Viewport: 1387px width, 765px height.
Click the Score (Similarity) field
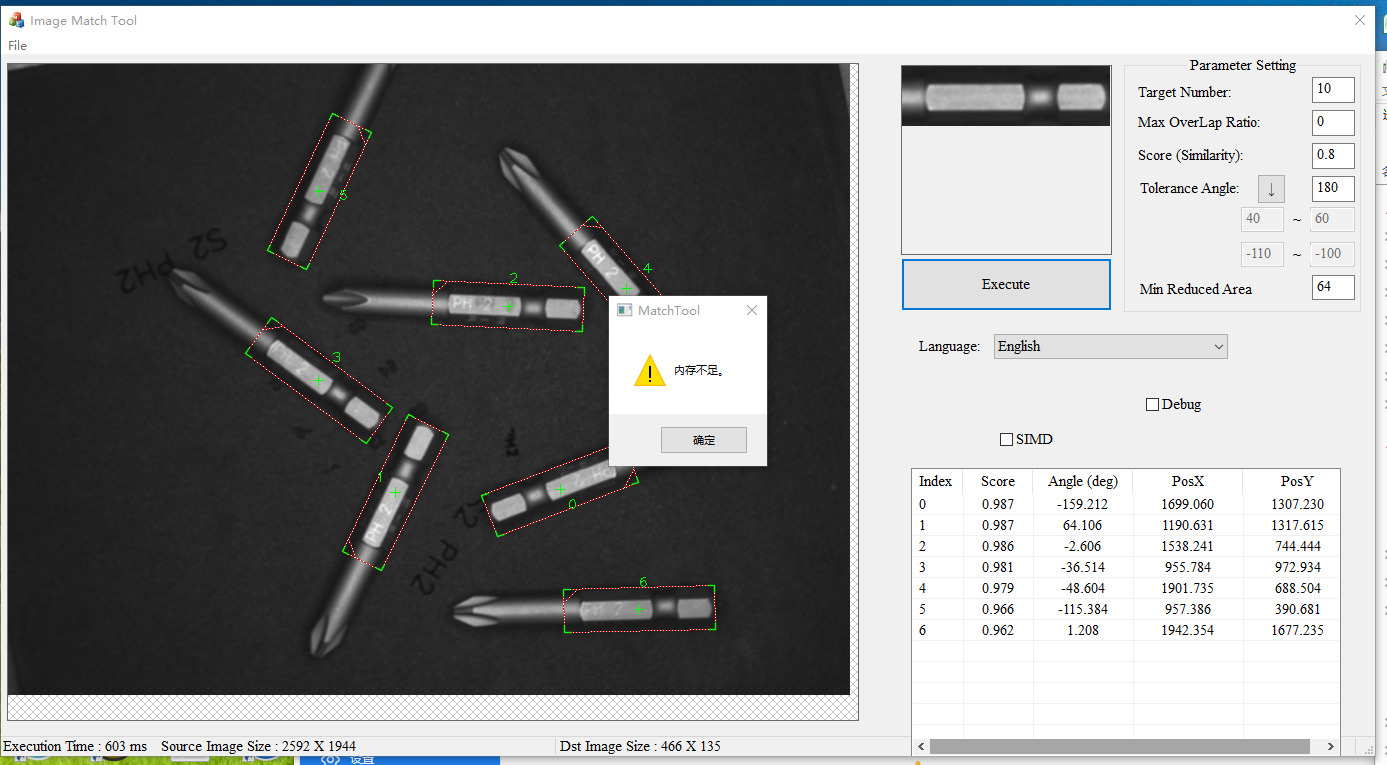pos(1333,155)
